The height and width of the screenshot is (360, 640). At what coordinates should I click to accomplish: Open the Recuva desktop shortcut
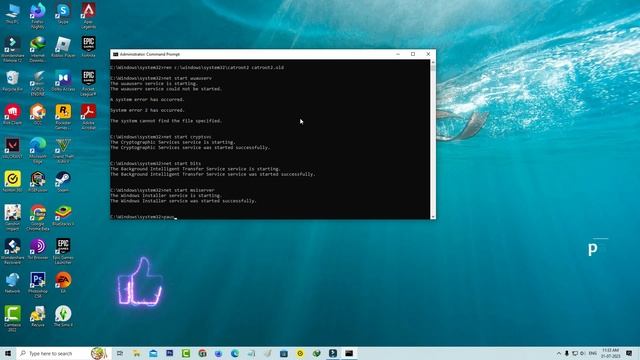coord(38,316)
